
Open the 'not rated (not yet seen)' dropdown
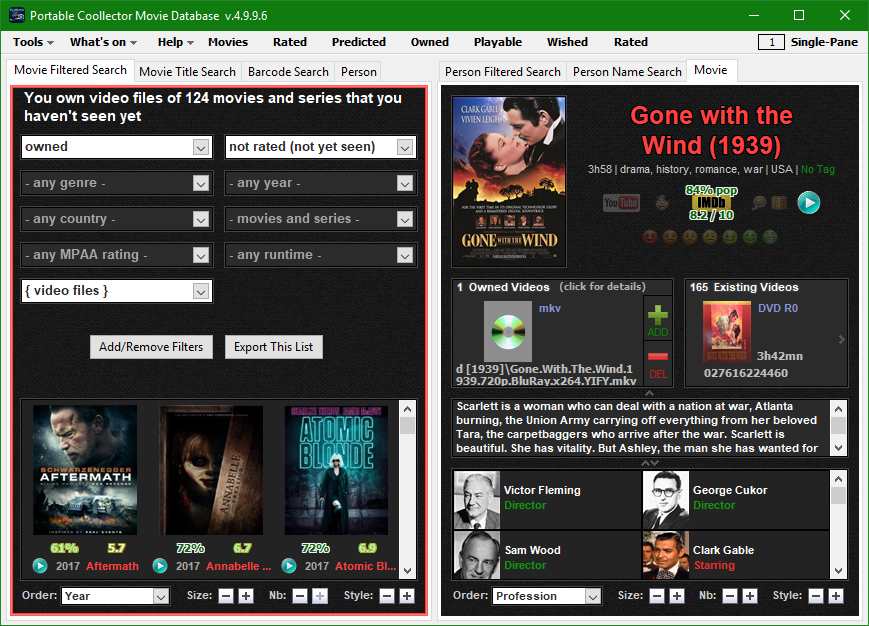click(320, 147)
